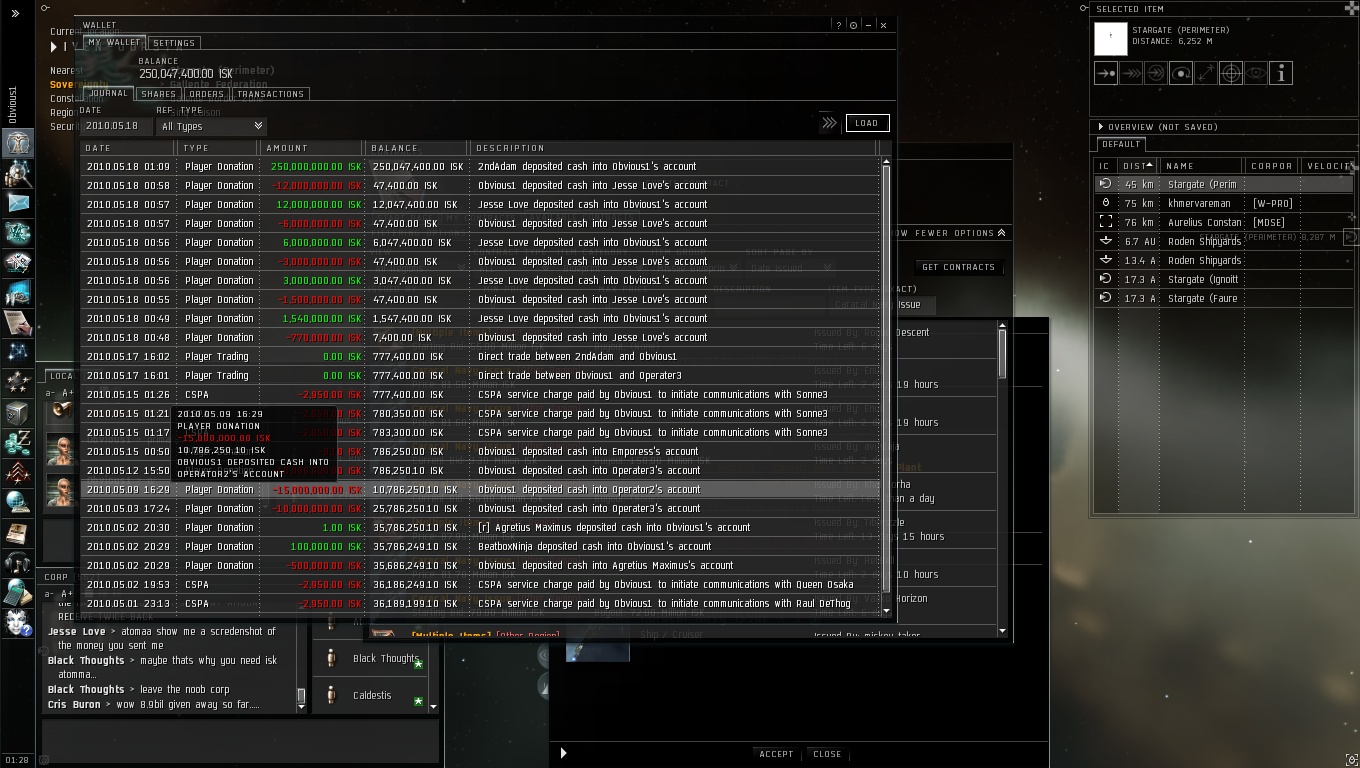Switch to the wallet Settings tab
Image resolution: width=1360 pixels, height=768 pixels.
[174, 43]
